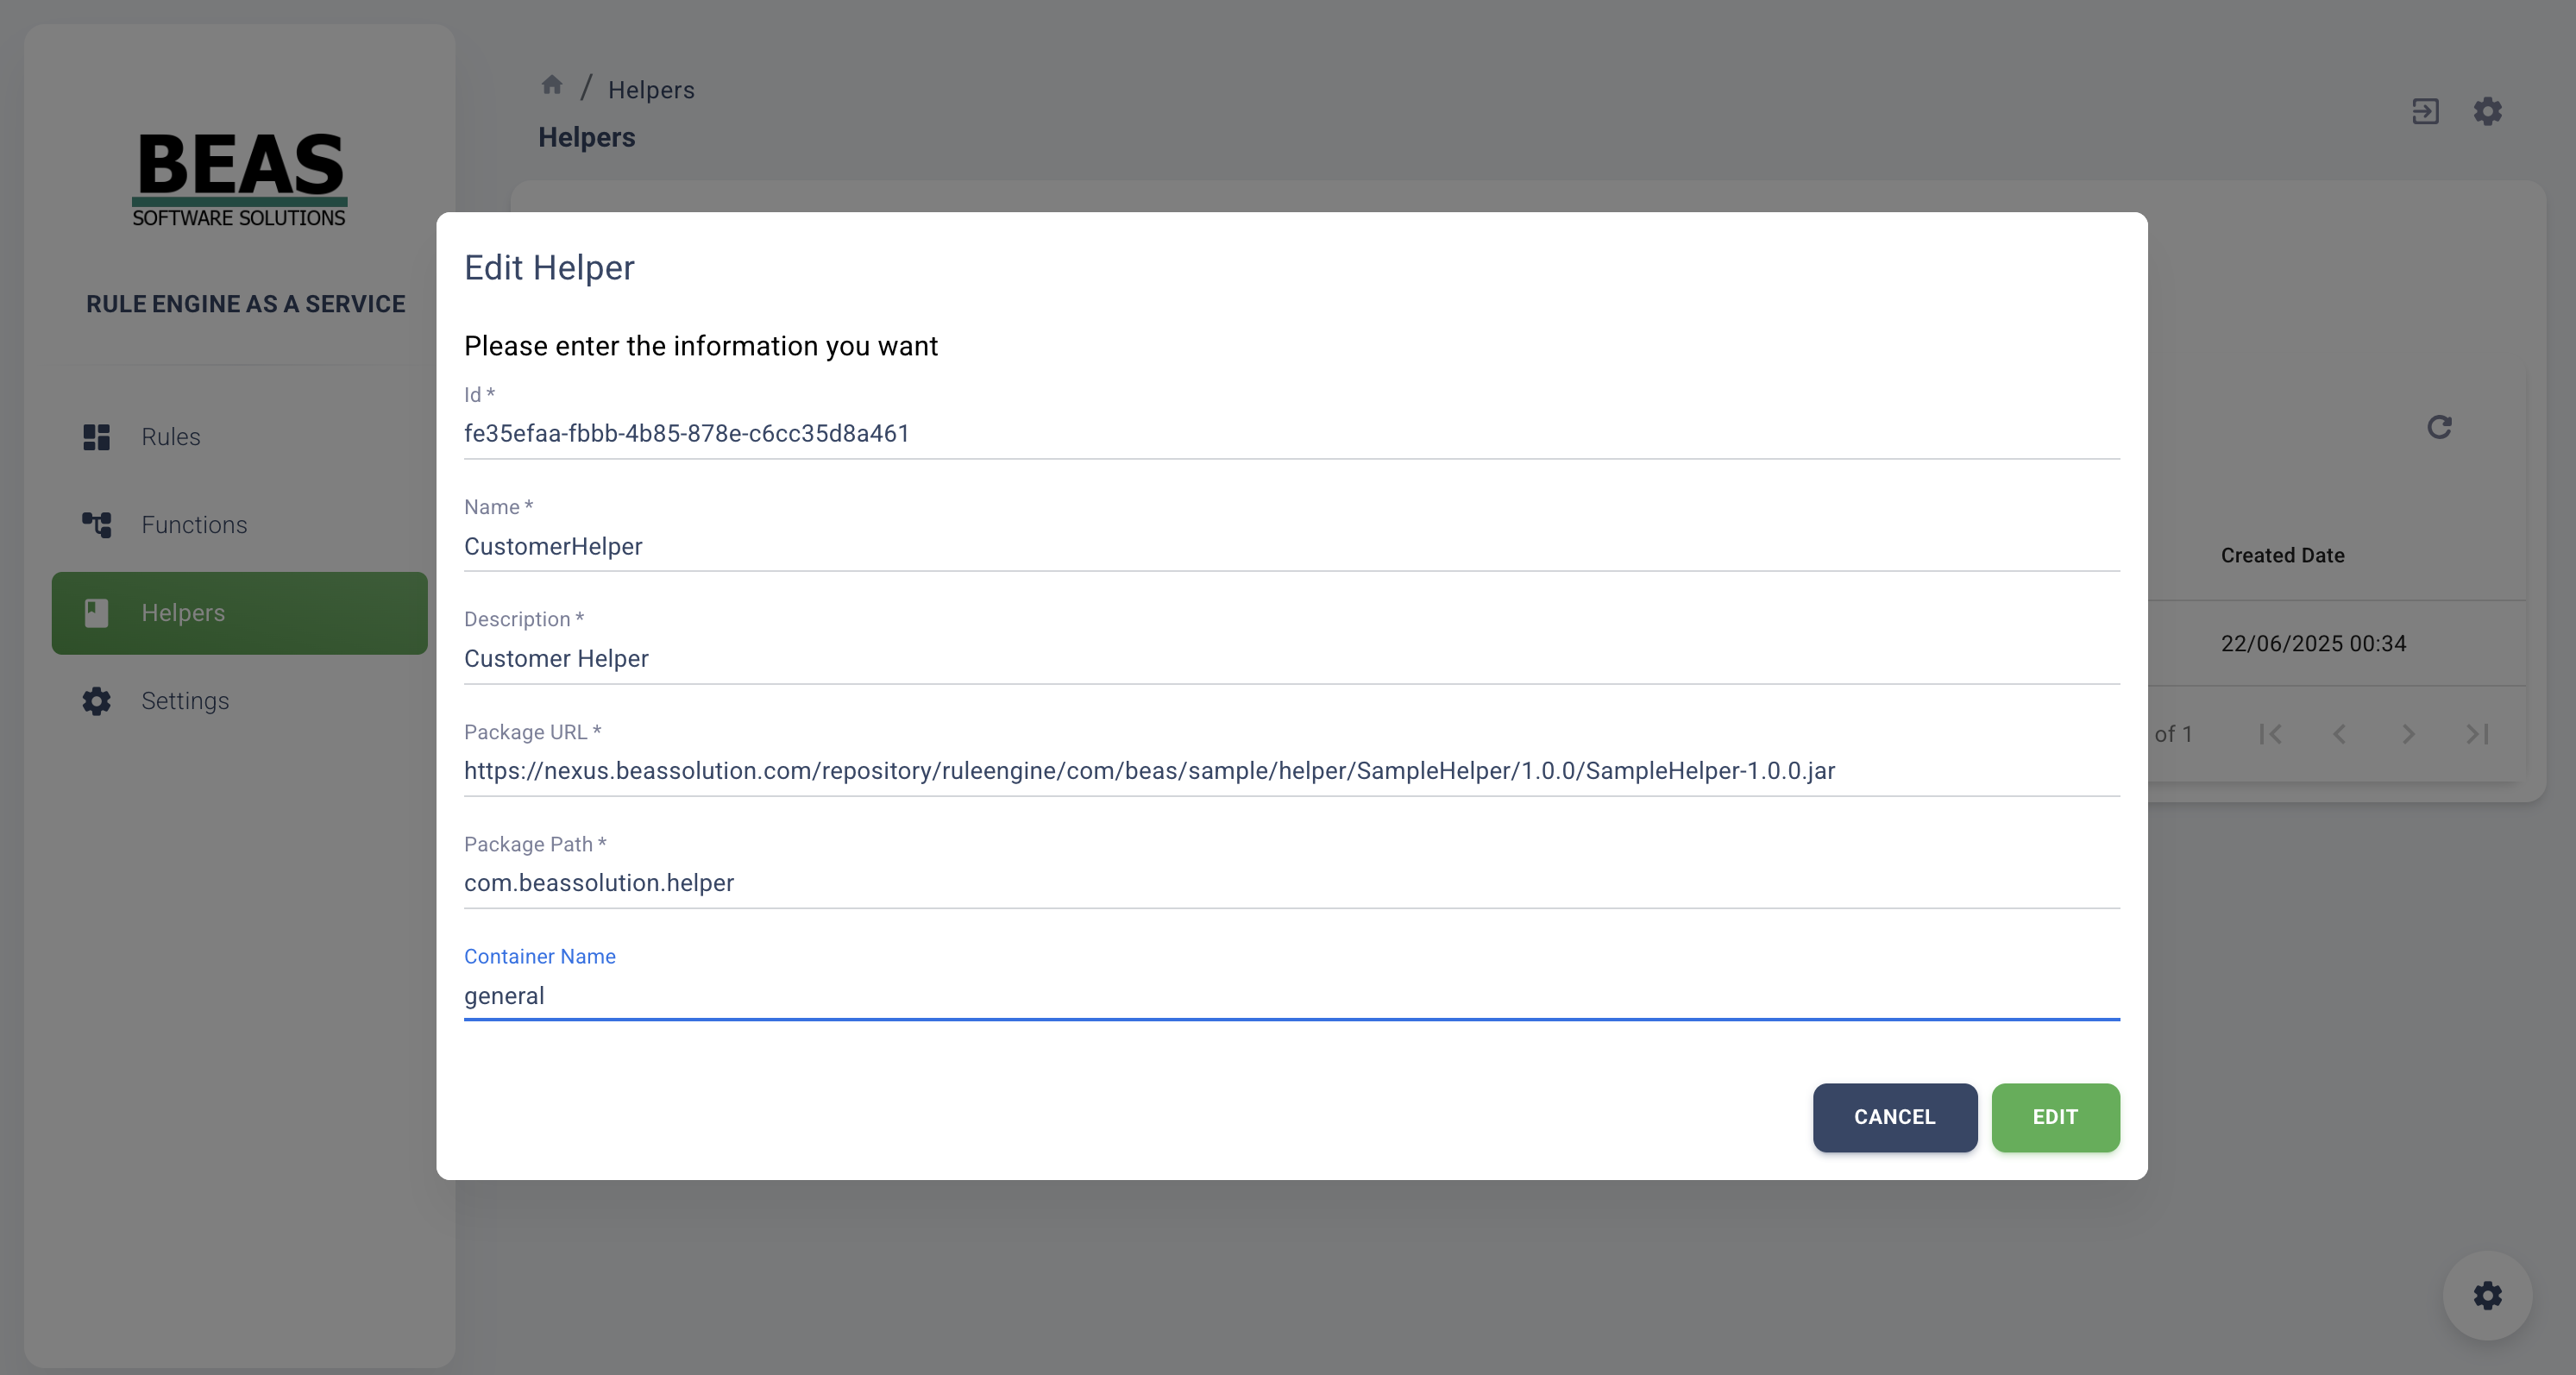
Task: Refresh the helpers table
Action: click(2439, 427)
